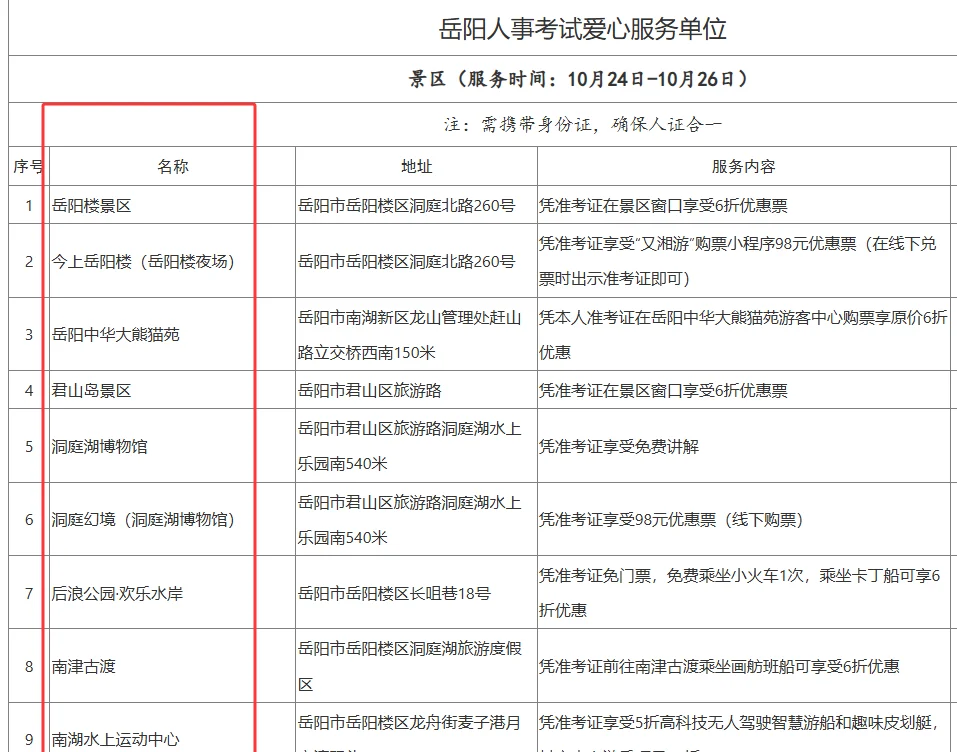Click the service text in row 4 君山岛景区
This screenshot has height=752, width=957.
click(663, 390)
